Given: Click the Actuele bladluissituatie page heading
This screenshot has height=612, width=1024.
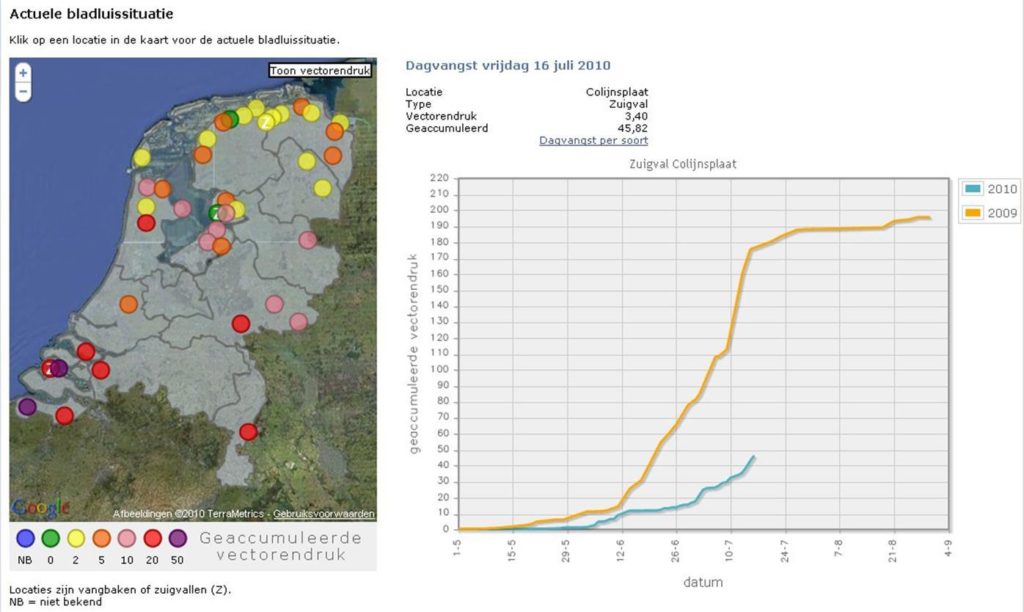Looking at the screenshot, I should (91, 14).
